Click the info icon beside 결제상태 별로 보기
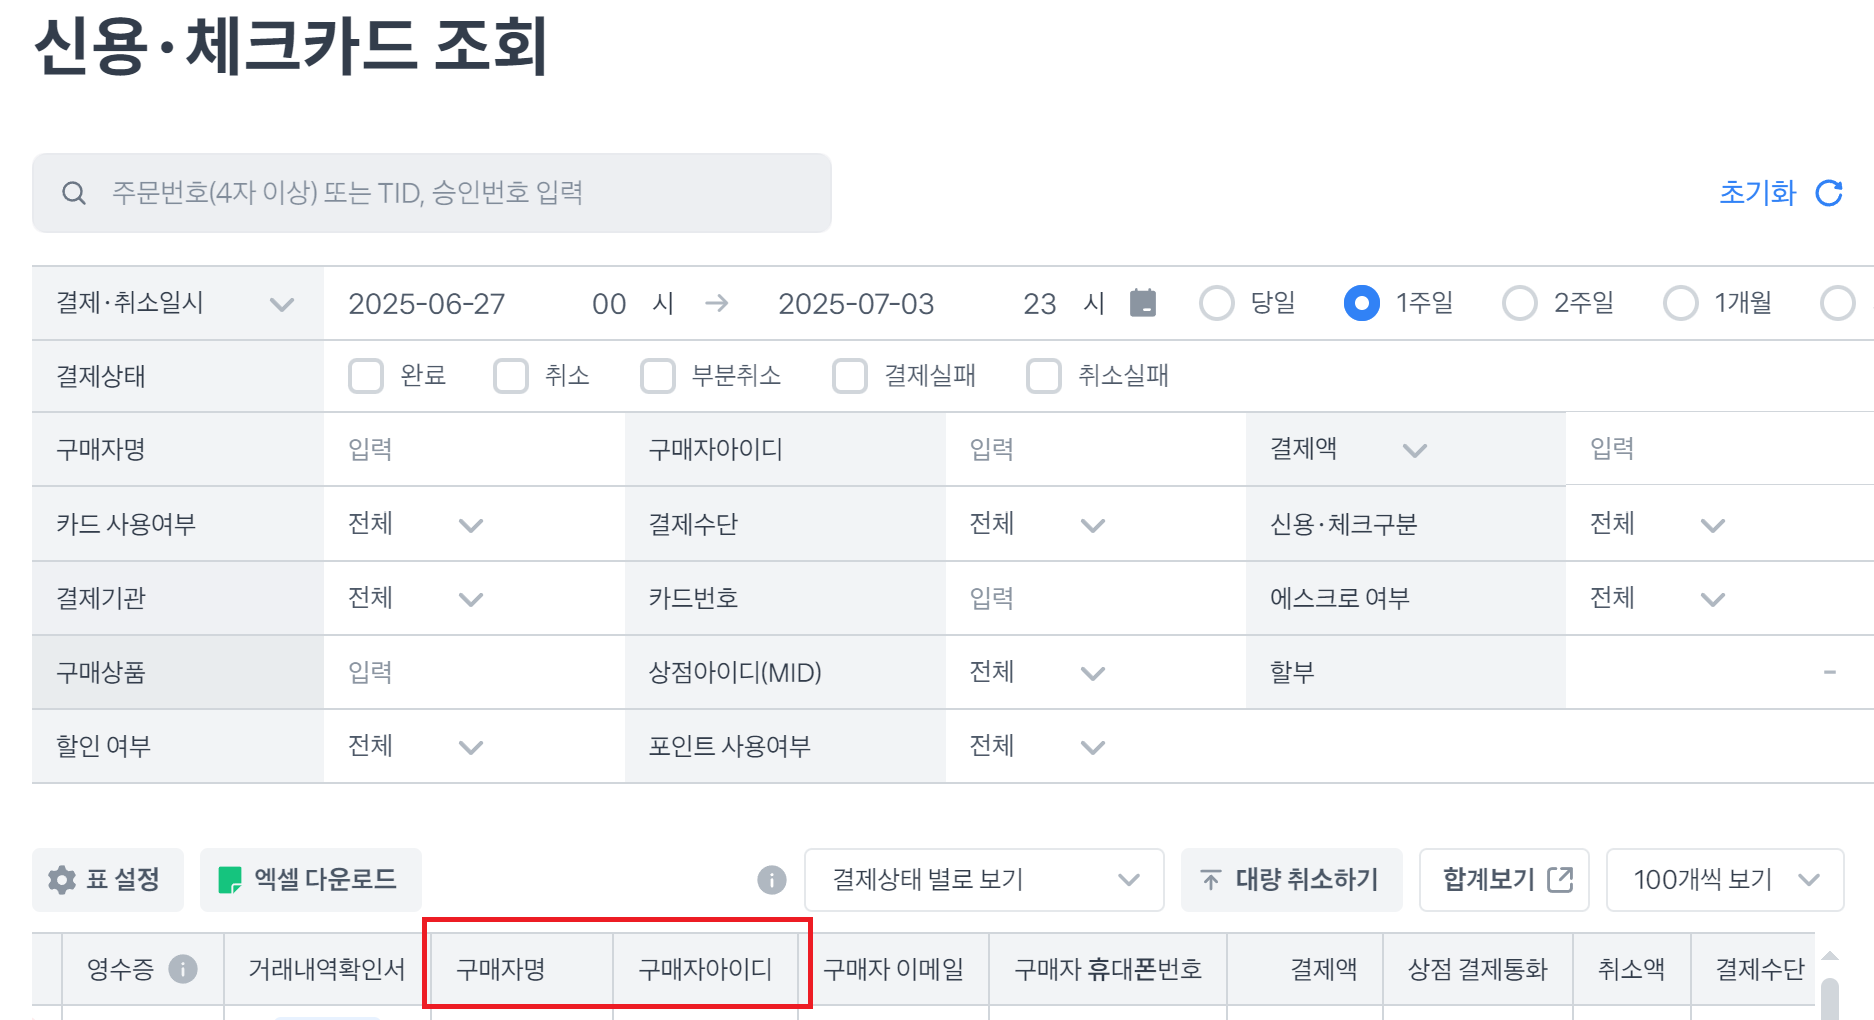Screen dimensions: 1874x1020 tap(772, 880)
